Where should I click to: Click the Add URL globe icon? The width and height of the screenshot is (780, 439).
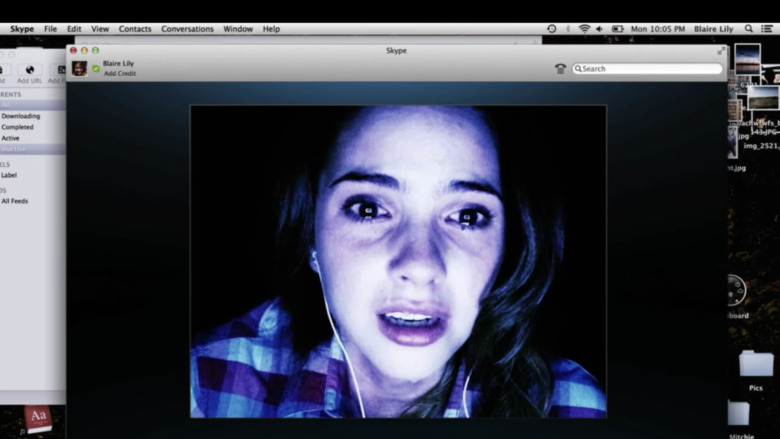(30, 70)
